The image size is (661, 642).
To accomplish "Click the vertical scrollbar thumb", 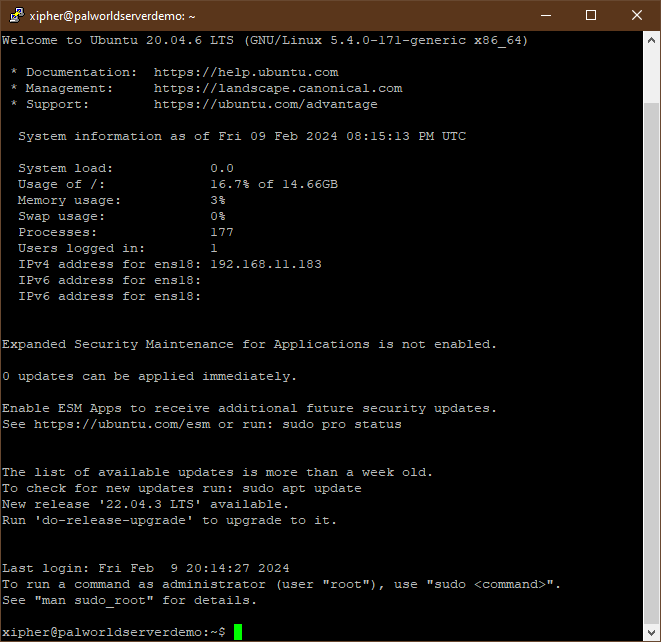I will point(651,363).
